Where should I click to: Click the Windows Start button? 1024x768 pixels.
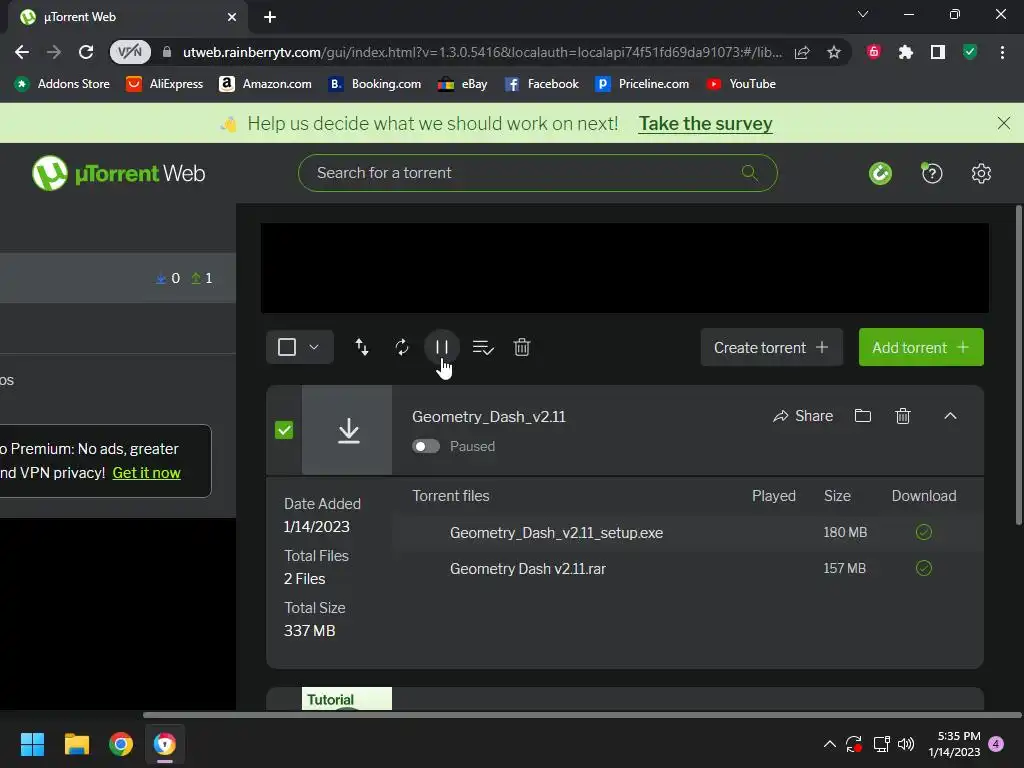tap(32, 744)
